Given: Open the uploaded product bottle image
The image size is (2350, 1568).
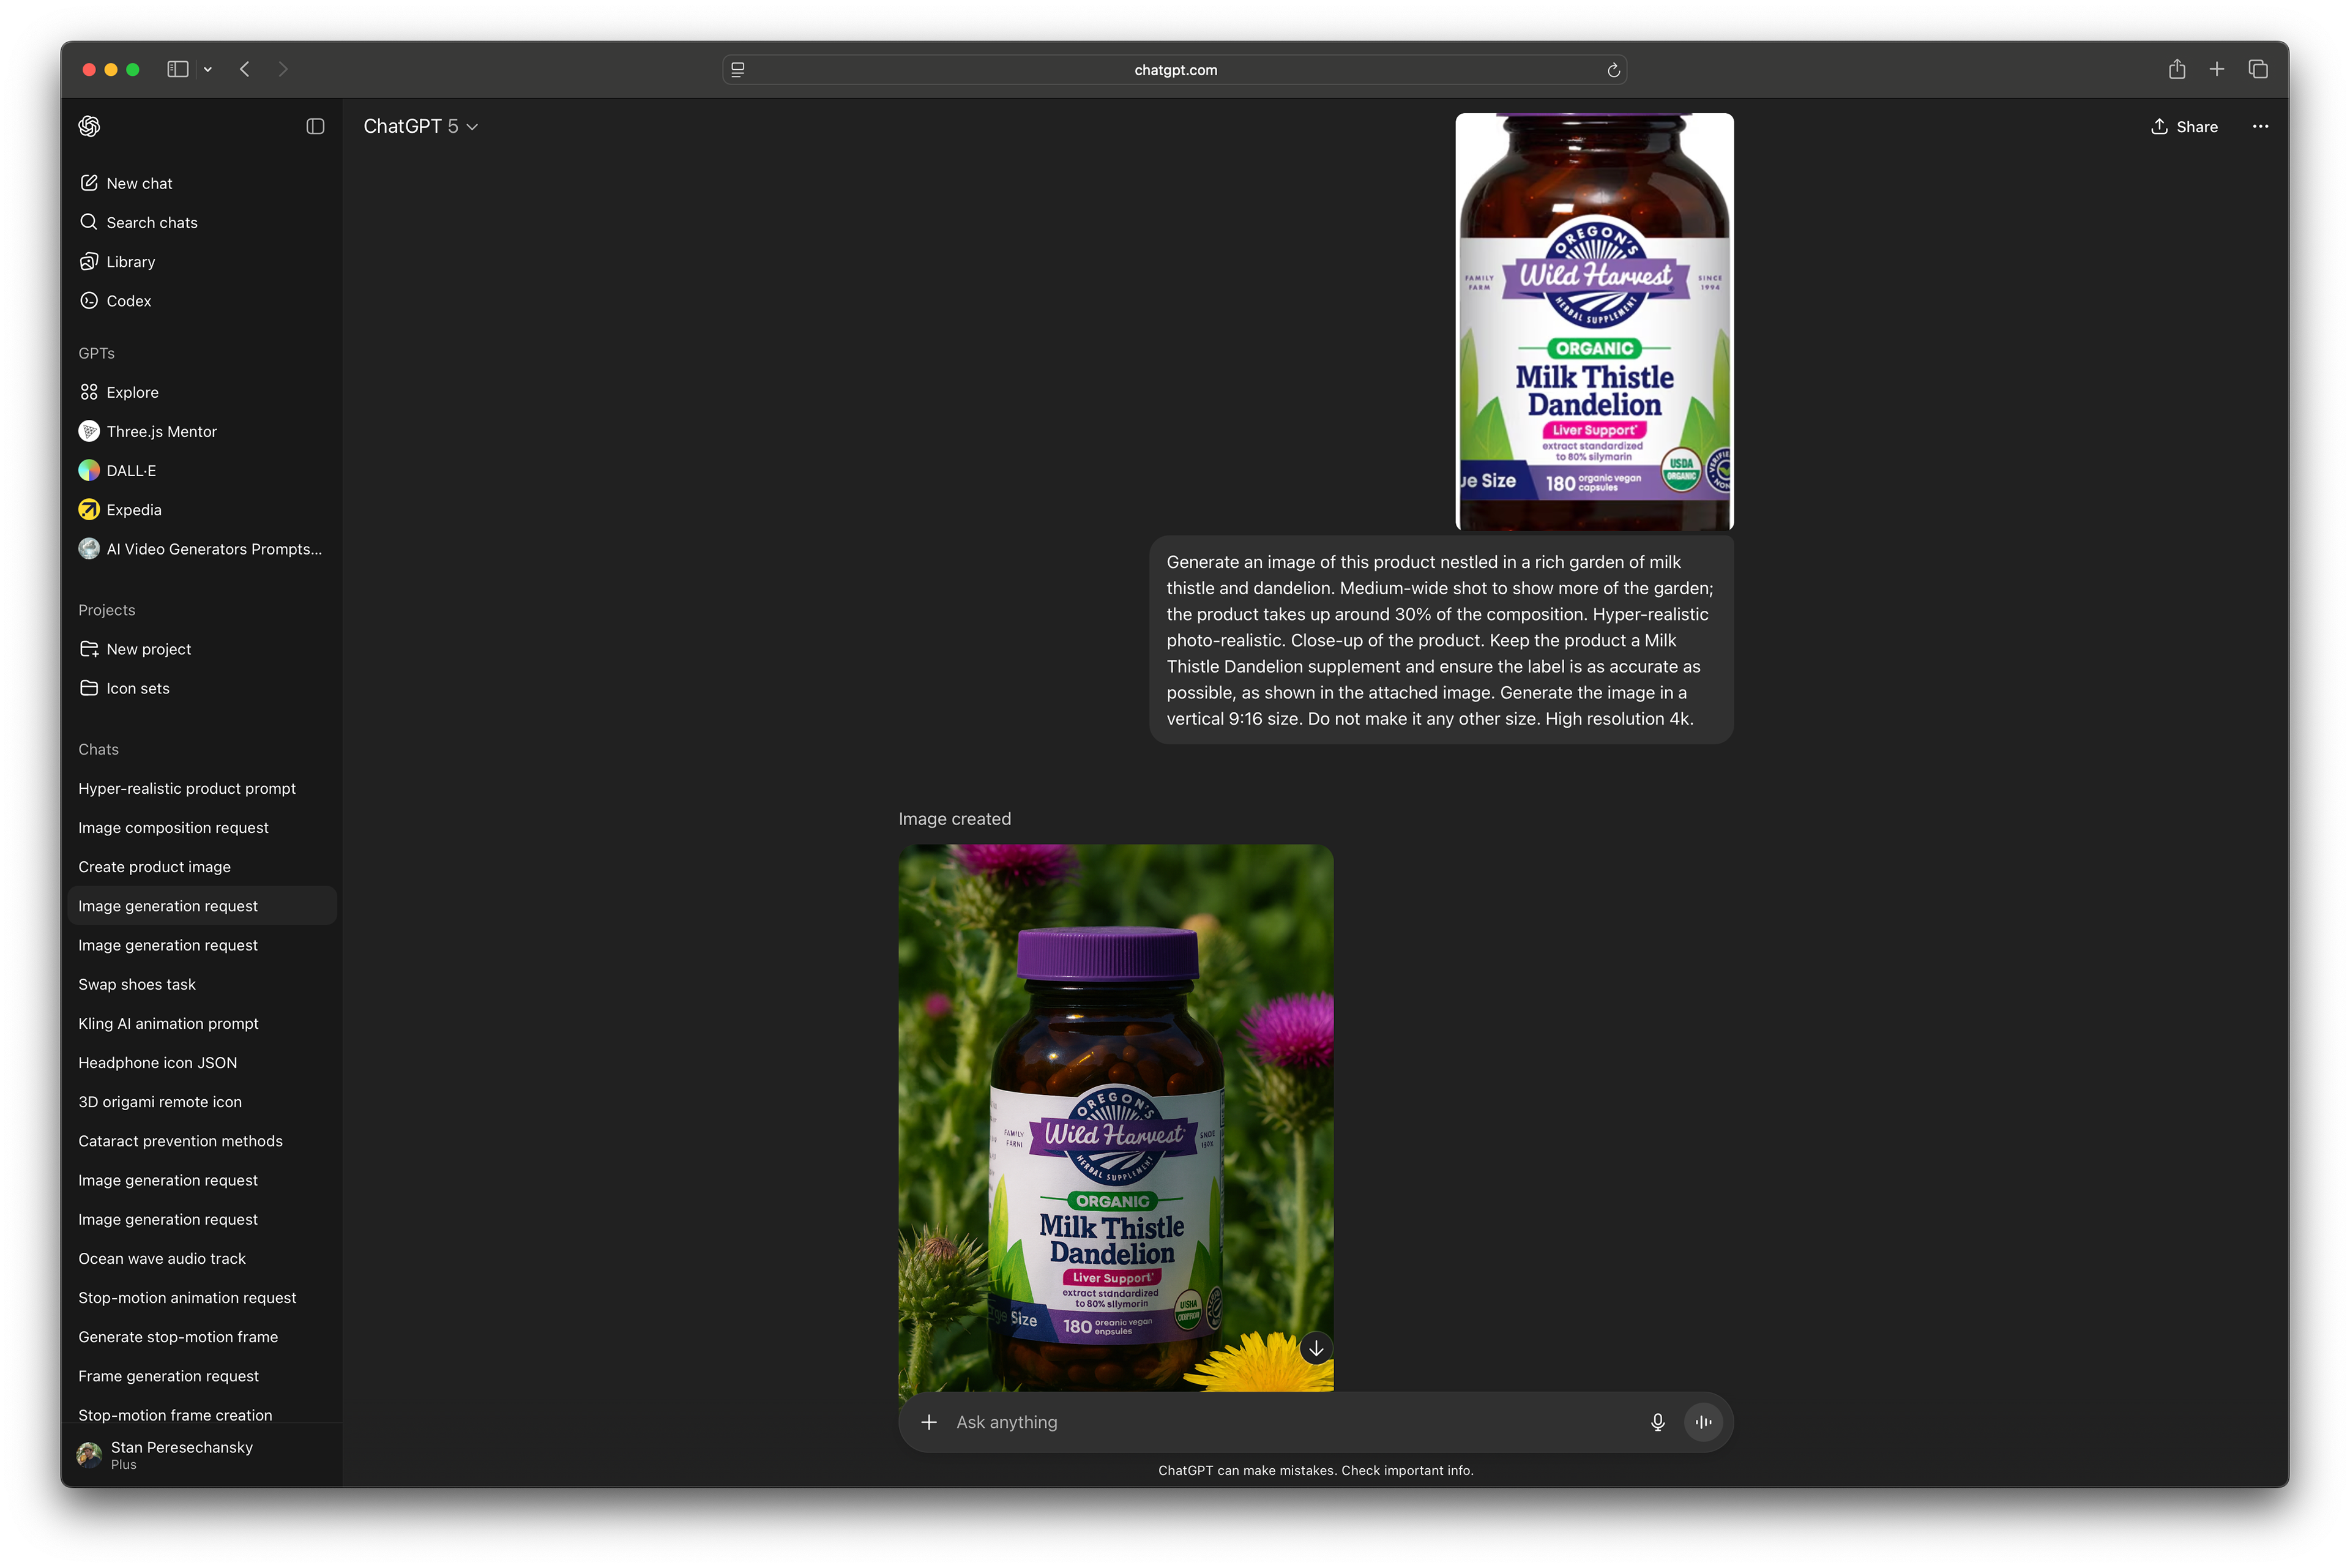Looking at the screenshot, I should pyautogui.click(x=1594, y=321).
